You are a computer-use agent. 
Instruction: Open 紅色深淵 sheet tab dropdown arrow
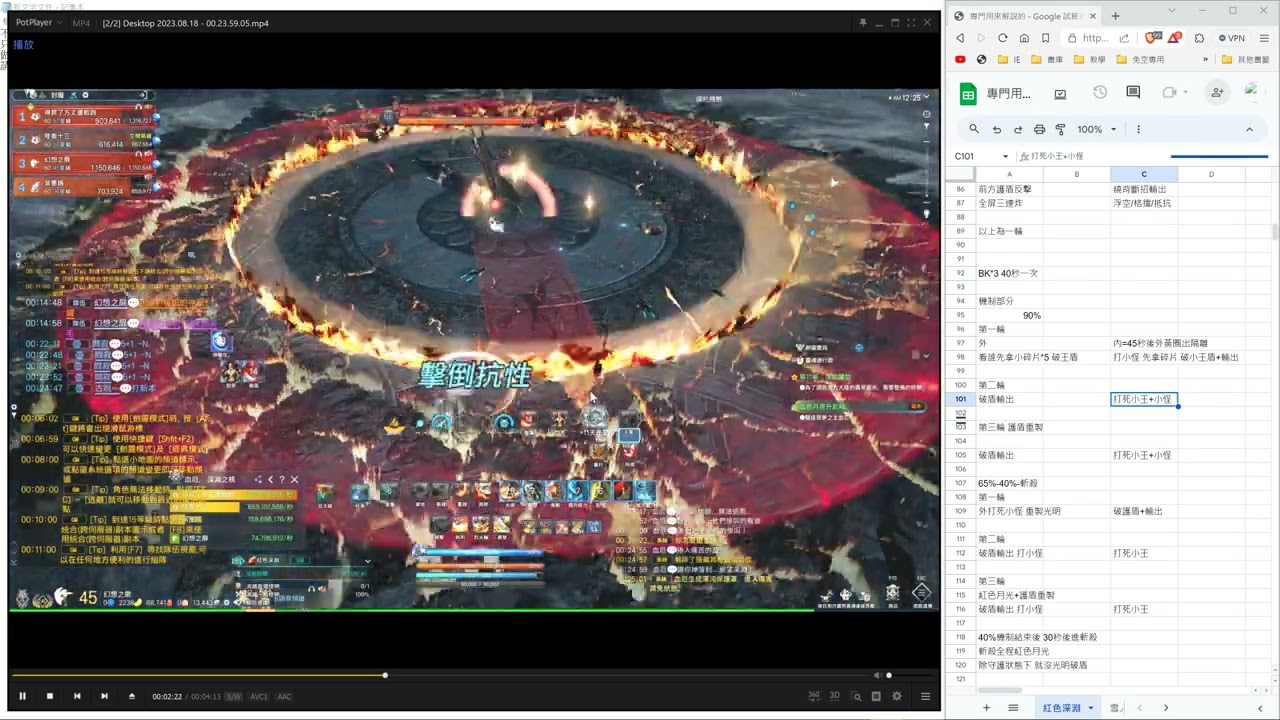tap(1090, 708)
